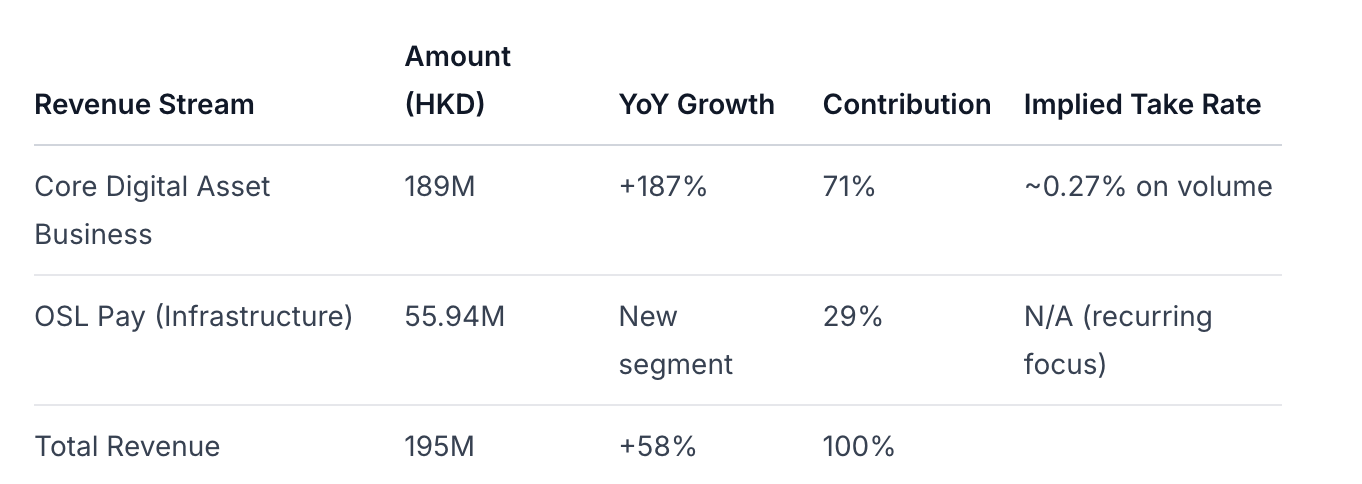Screen dimensions: 1362x484
Task: Click the OSL Pay (Infrastructure) cell
Action: [x=193, y=317]
